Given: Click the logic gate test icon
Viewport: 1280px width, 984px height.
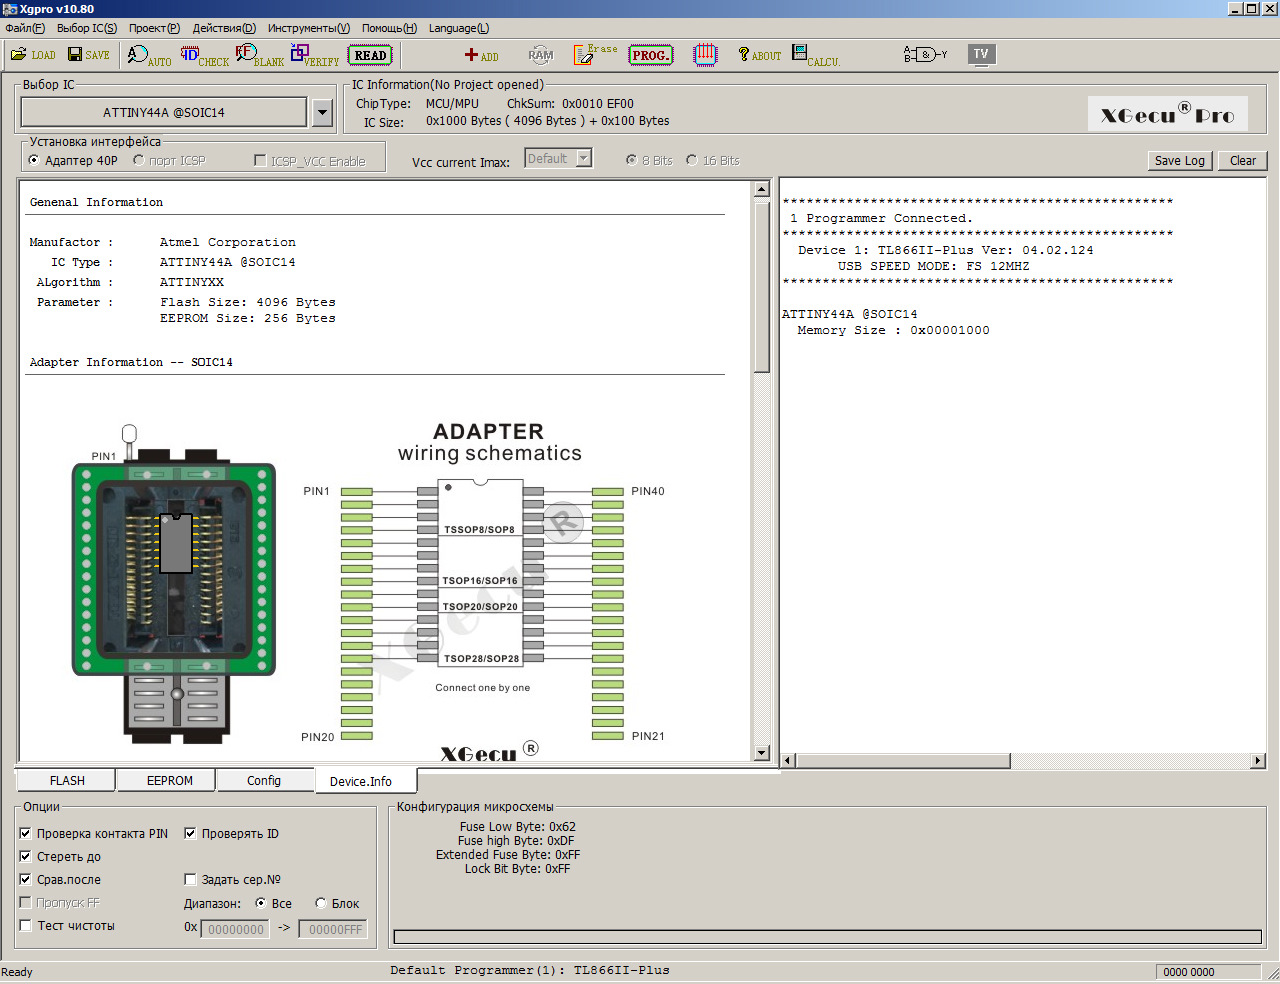Looking at the screenshot, I should point(925,54).
